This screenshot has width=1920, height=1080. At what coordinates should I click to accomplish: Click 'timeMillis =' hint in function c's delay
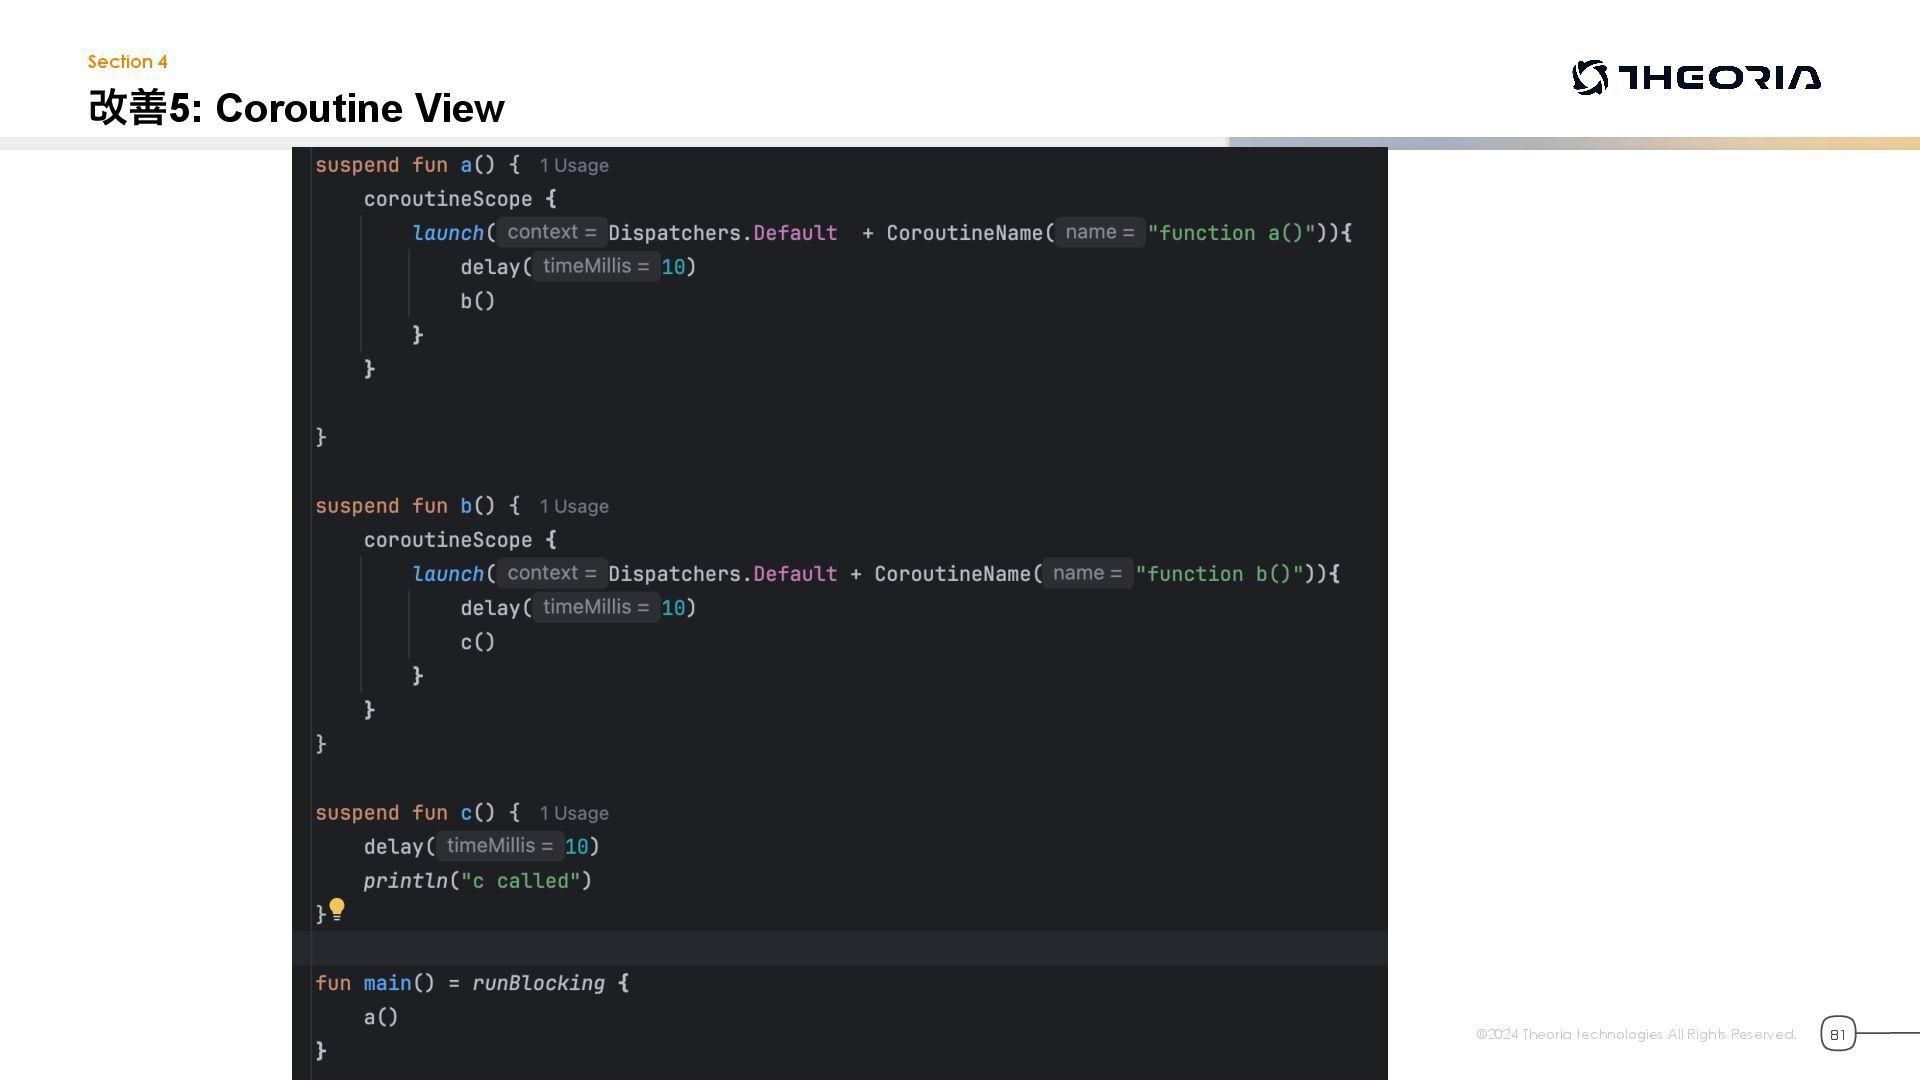point(499,846)
